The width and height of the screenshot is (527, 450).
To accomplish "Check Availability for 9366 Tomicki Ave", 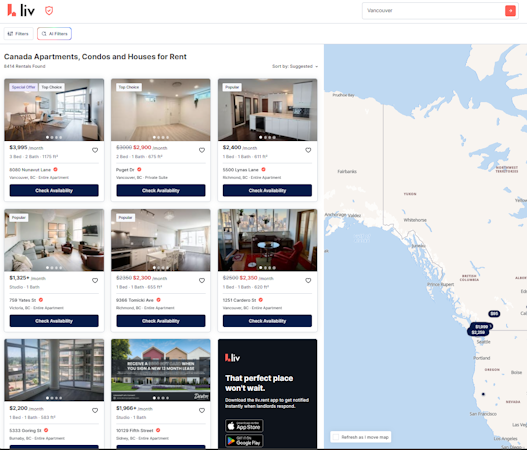I will pos(161,321).
